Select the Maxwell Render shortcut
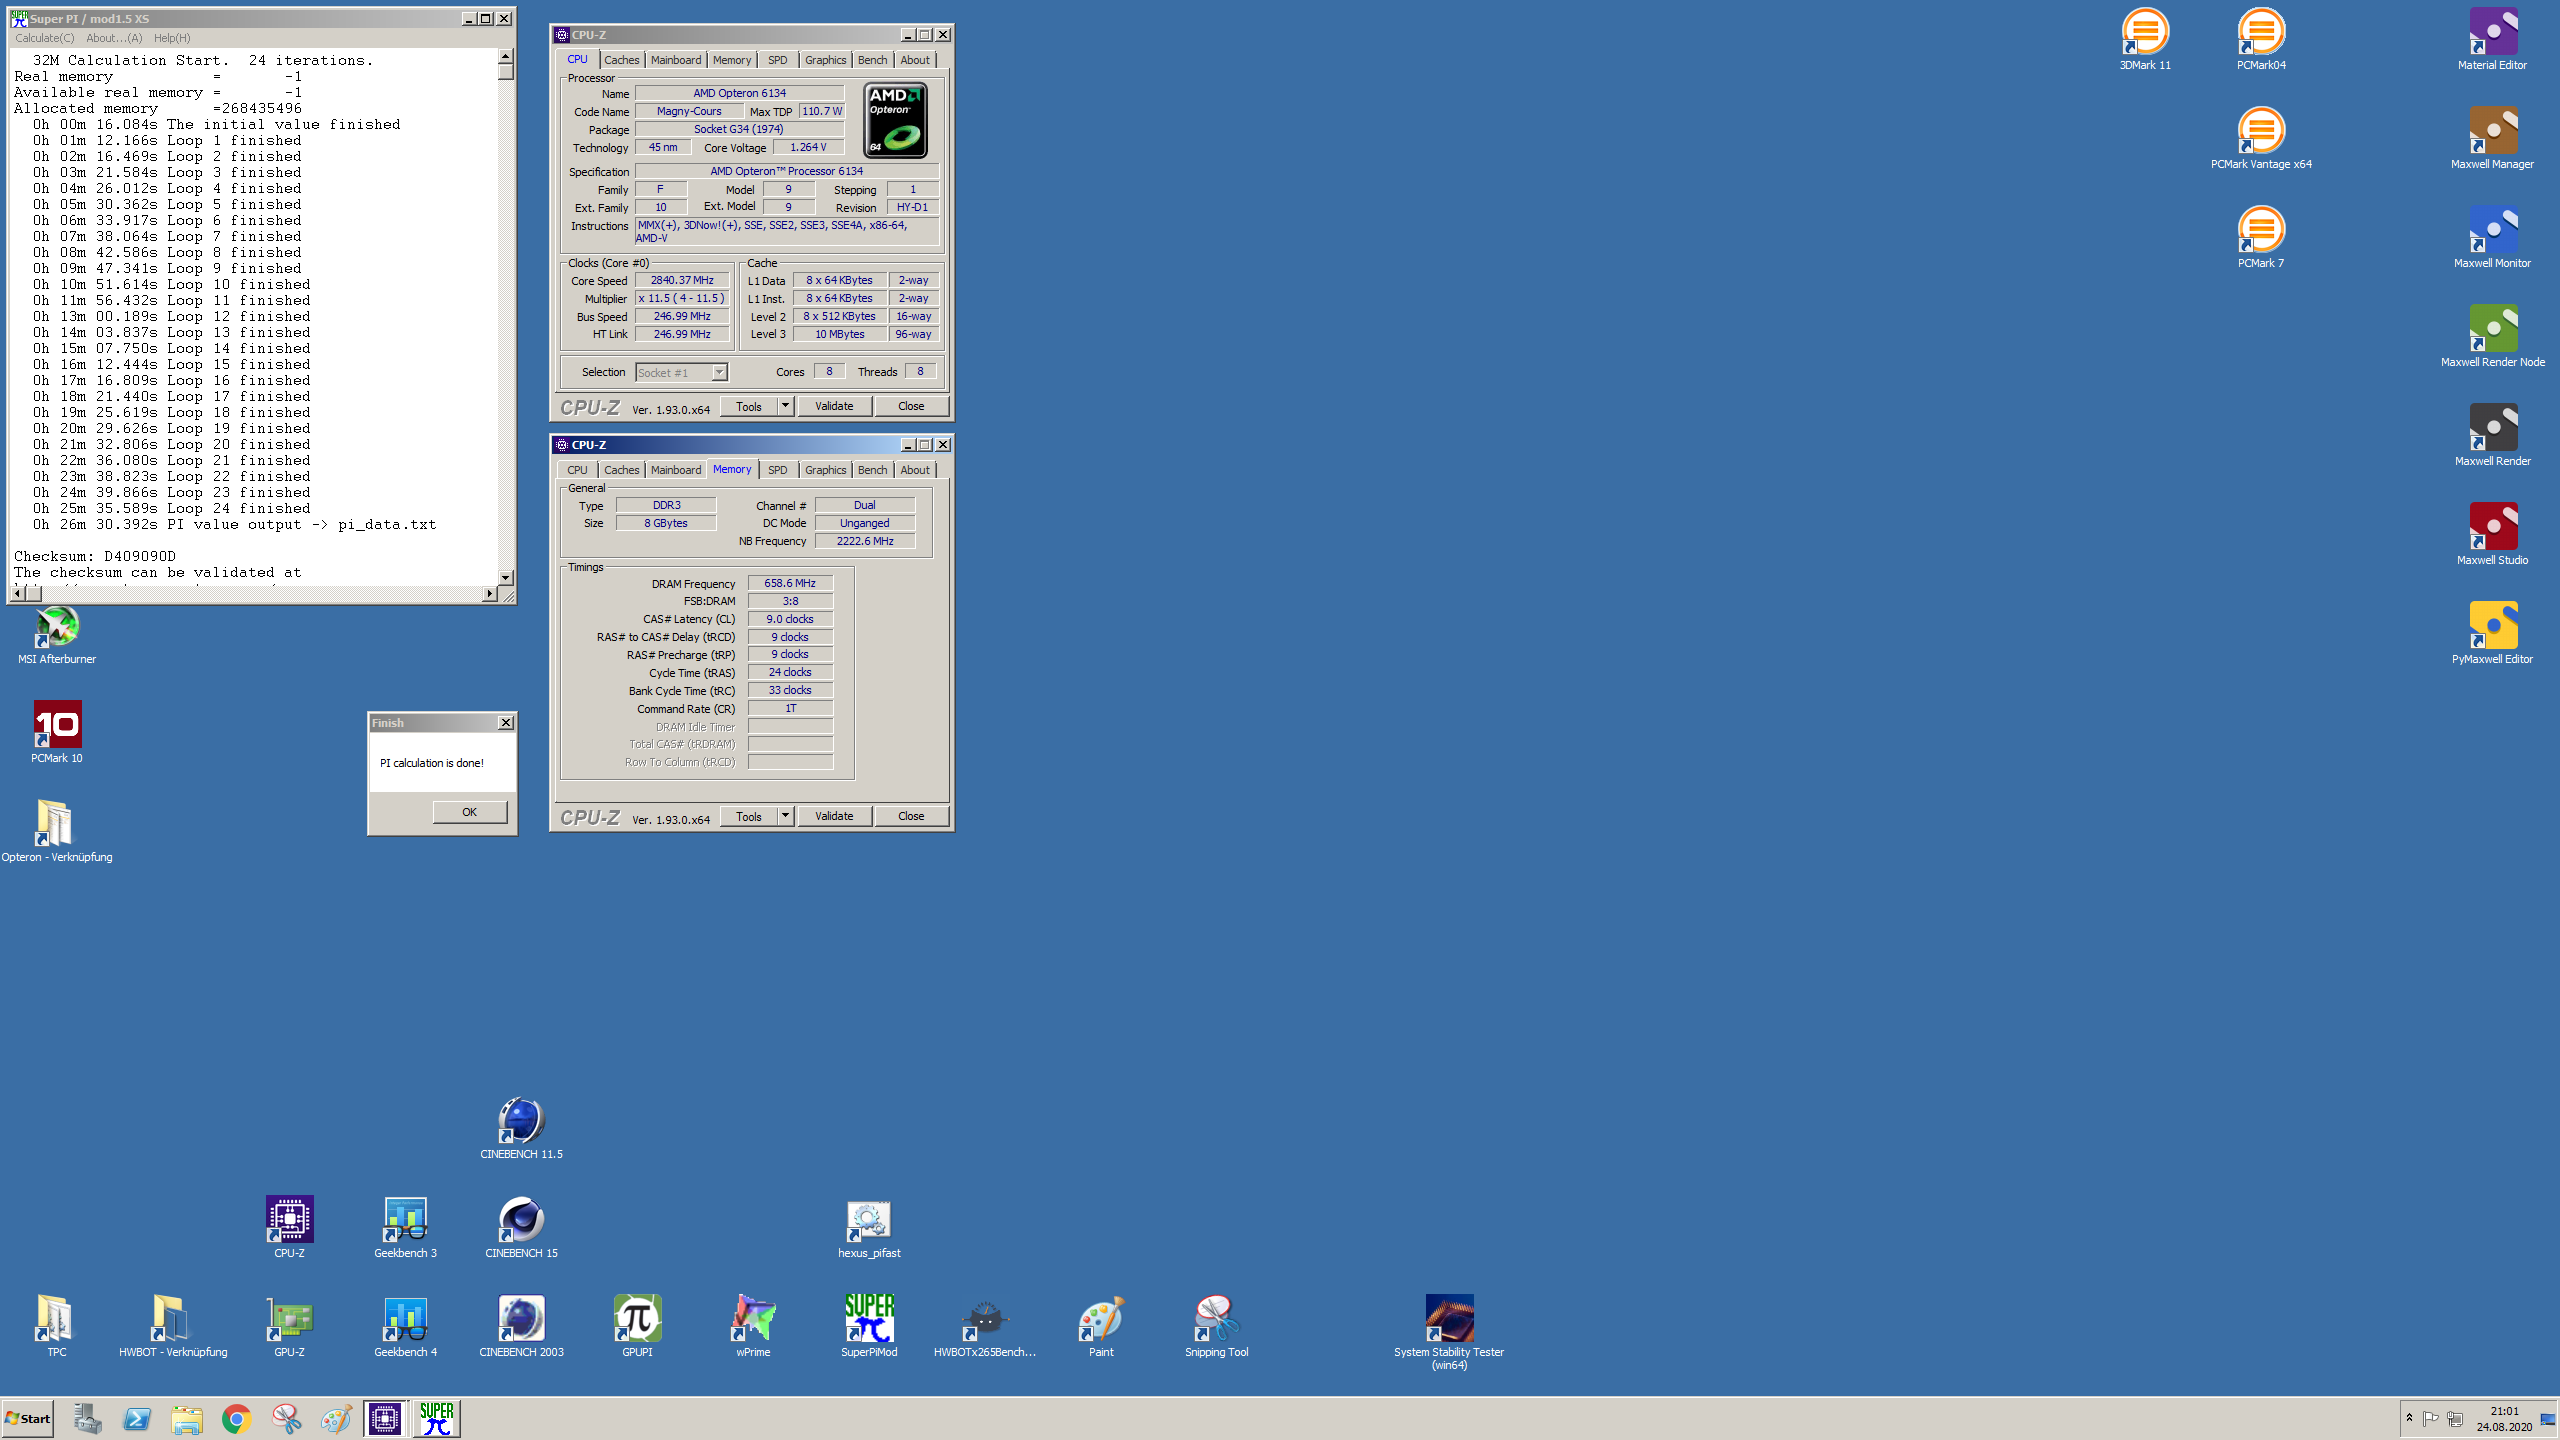The image size is (2560, 1440). coord(2492,436)
